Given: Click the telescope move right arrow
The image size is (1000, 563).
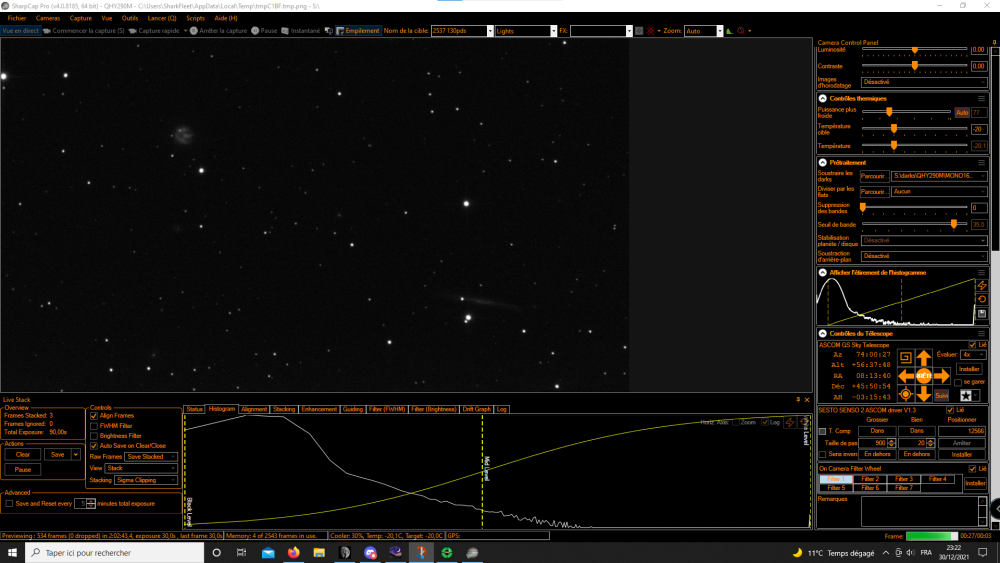Looking at the screenshot, I should 942,376.
